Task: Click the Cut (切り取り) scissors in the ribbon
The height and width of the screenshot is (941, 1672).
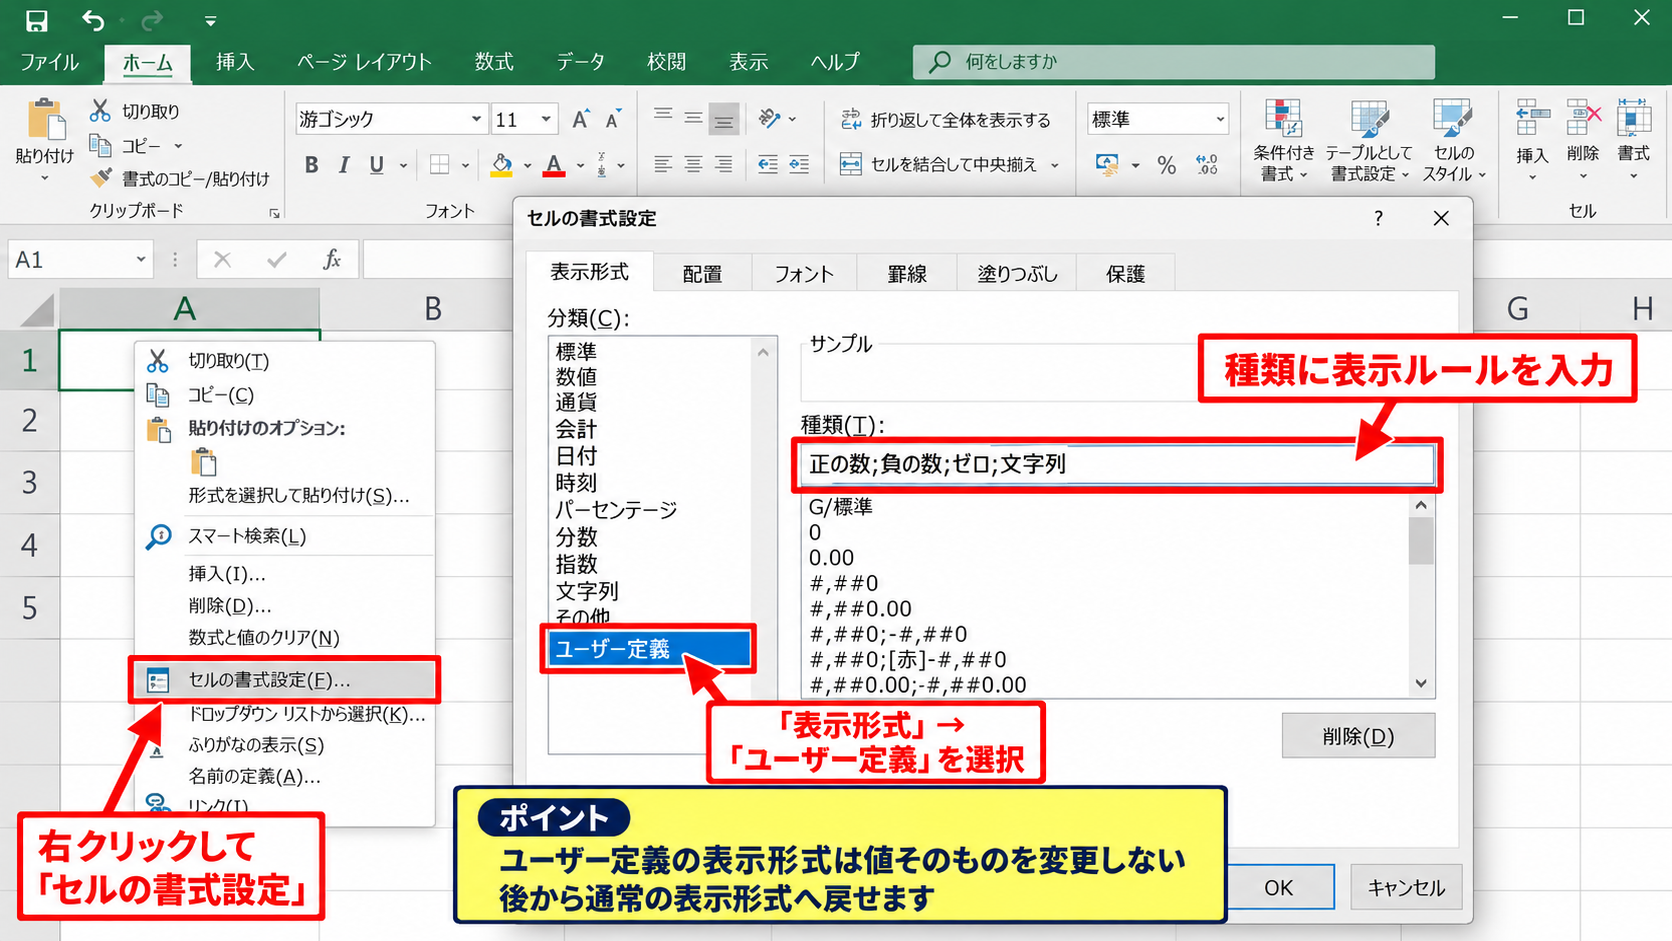Action: point(100,110)
